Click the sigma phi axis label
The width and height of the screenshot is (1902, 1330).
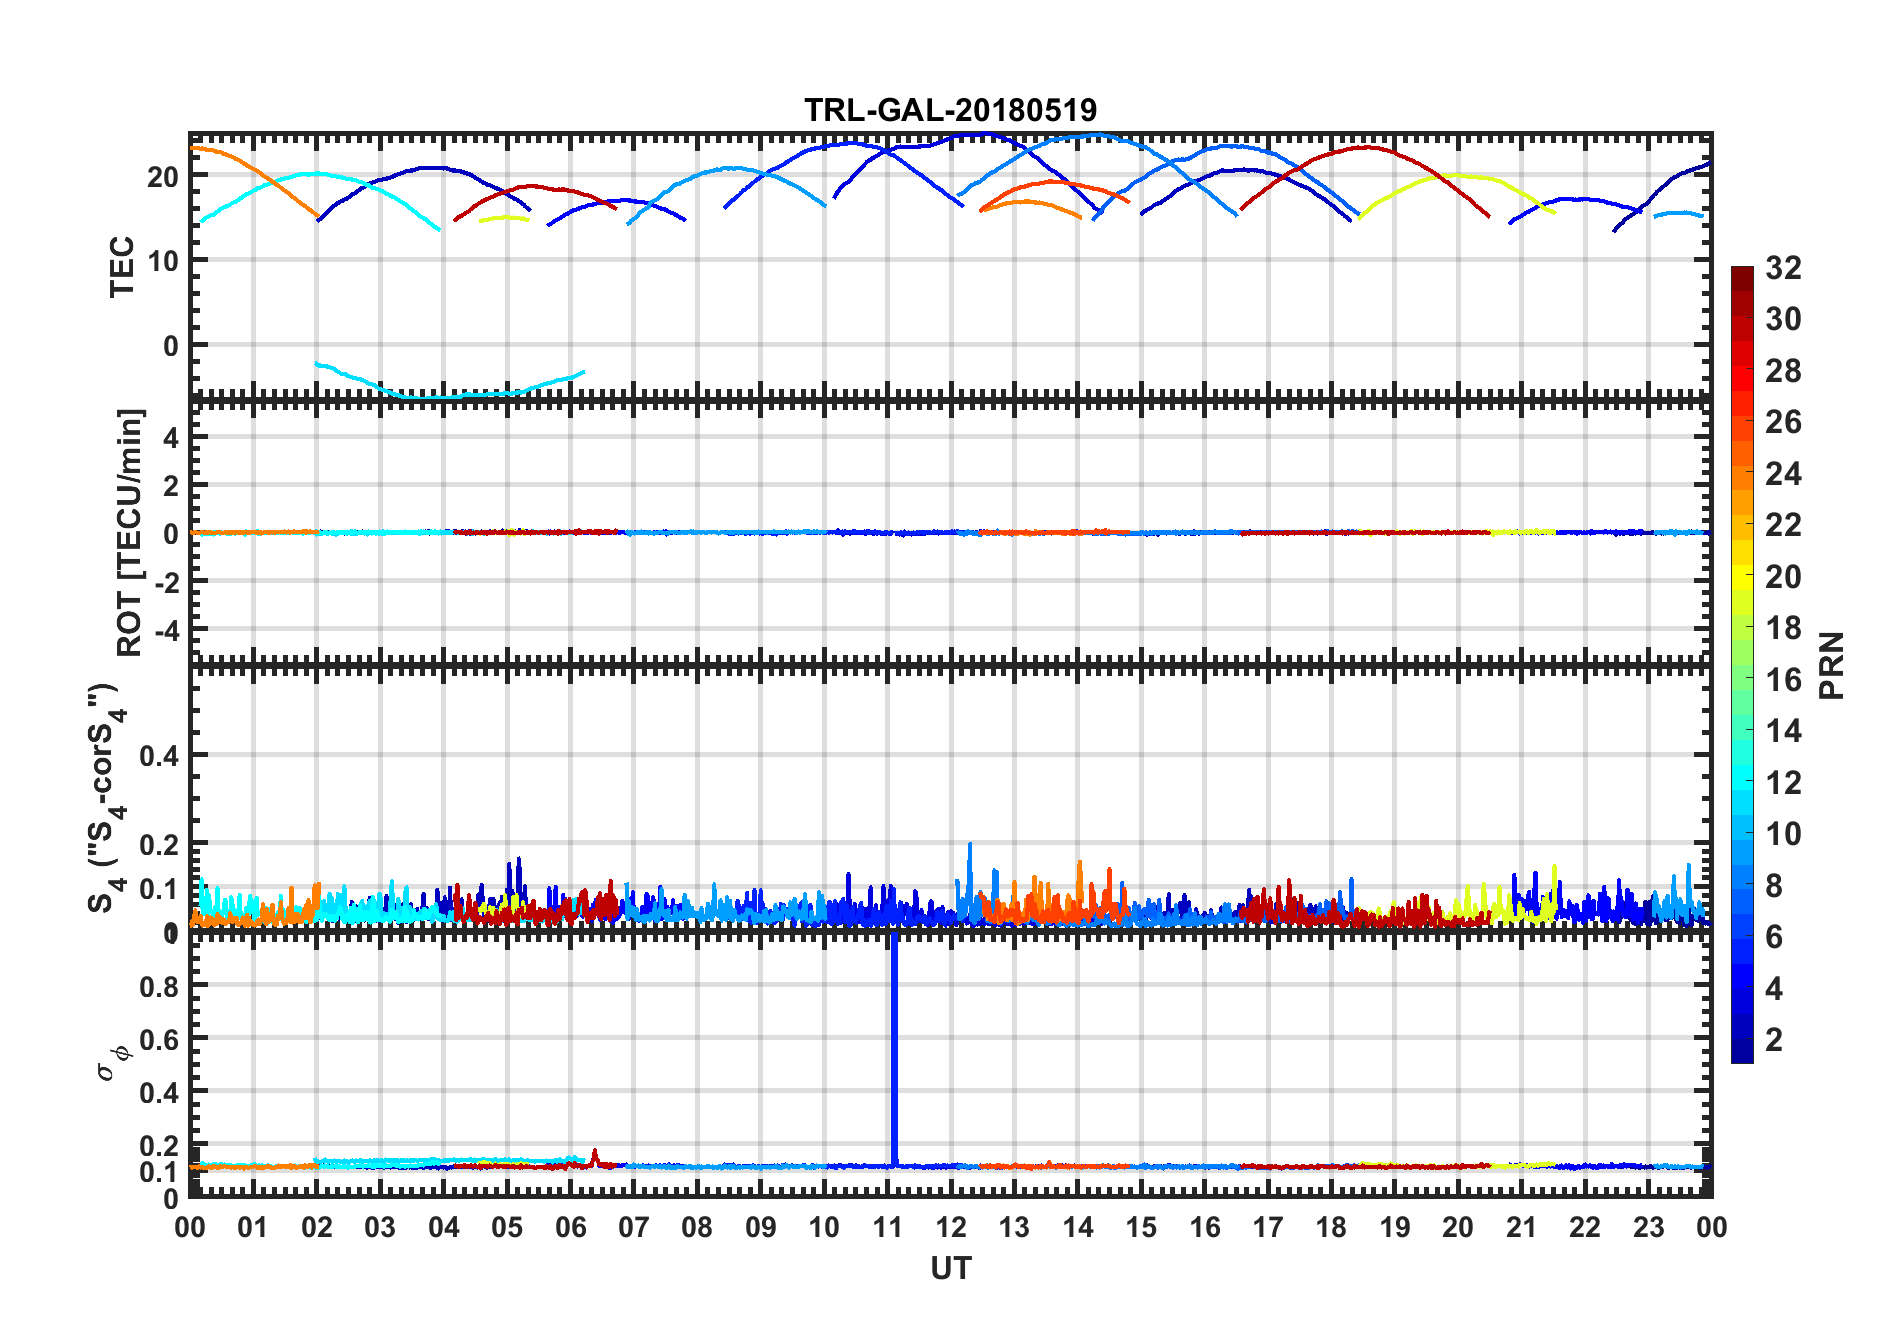point(113,1062)
